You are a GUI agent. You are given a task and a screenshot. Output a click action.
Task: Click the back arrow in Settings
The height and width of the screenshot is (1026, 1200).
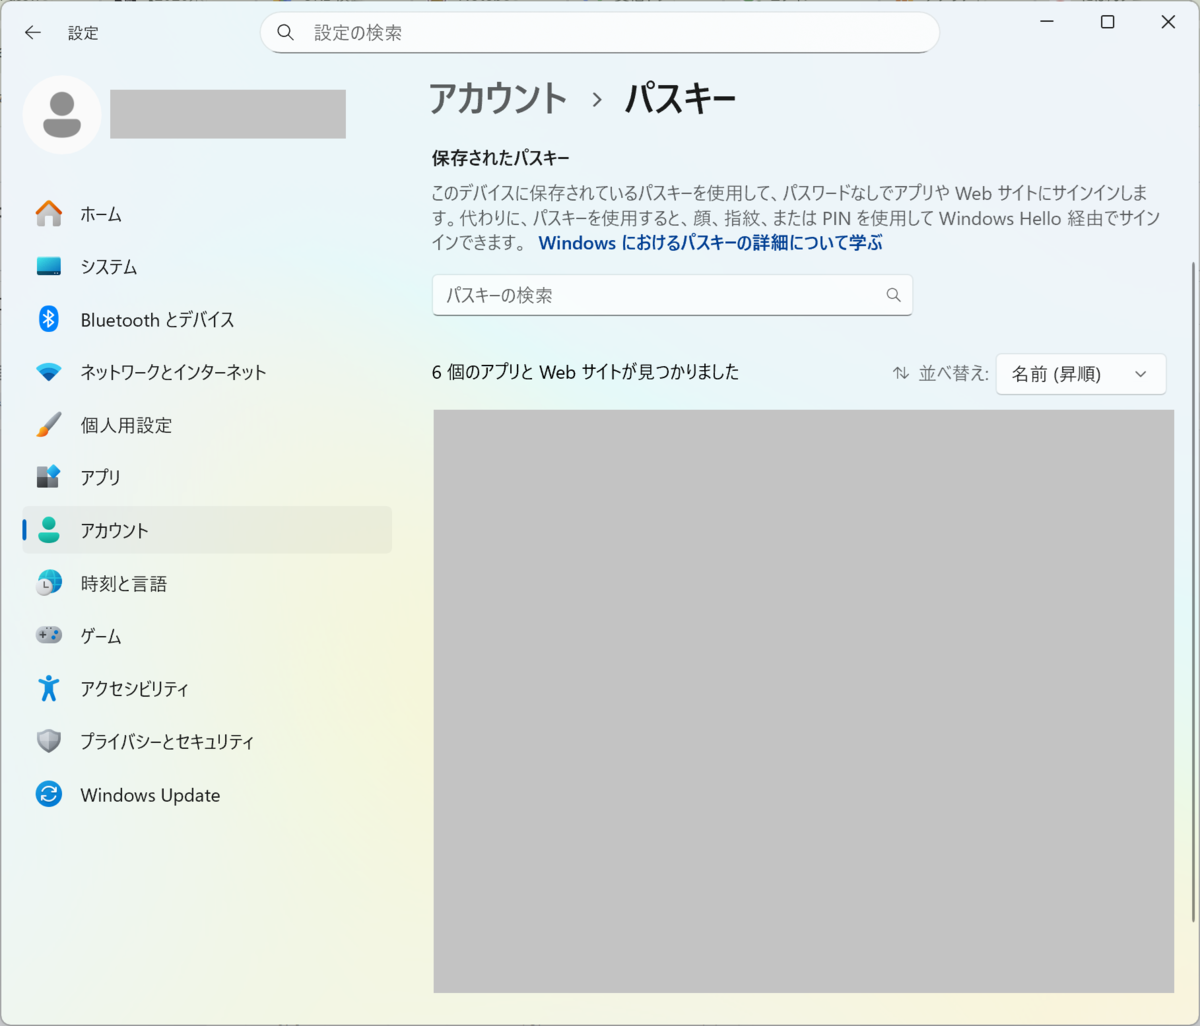point(32,32)
